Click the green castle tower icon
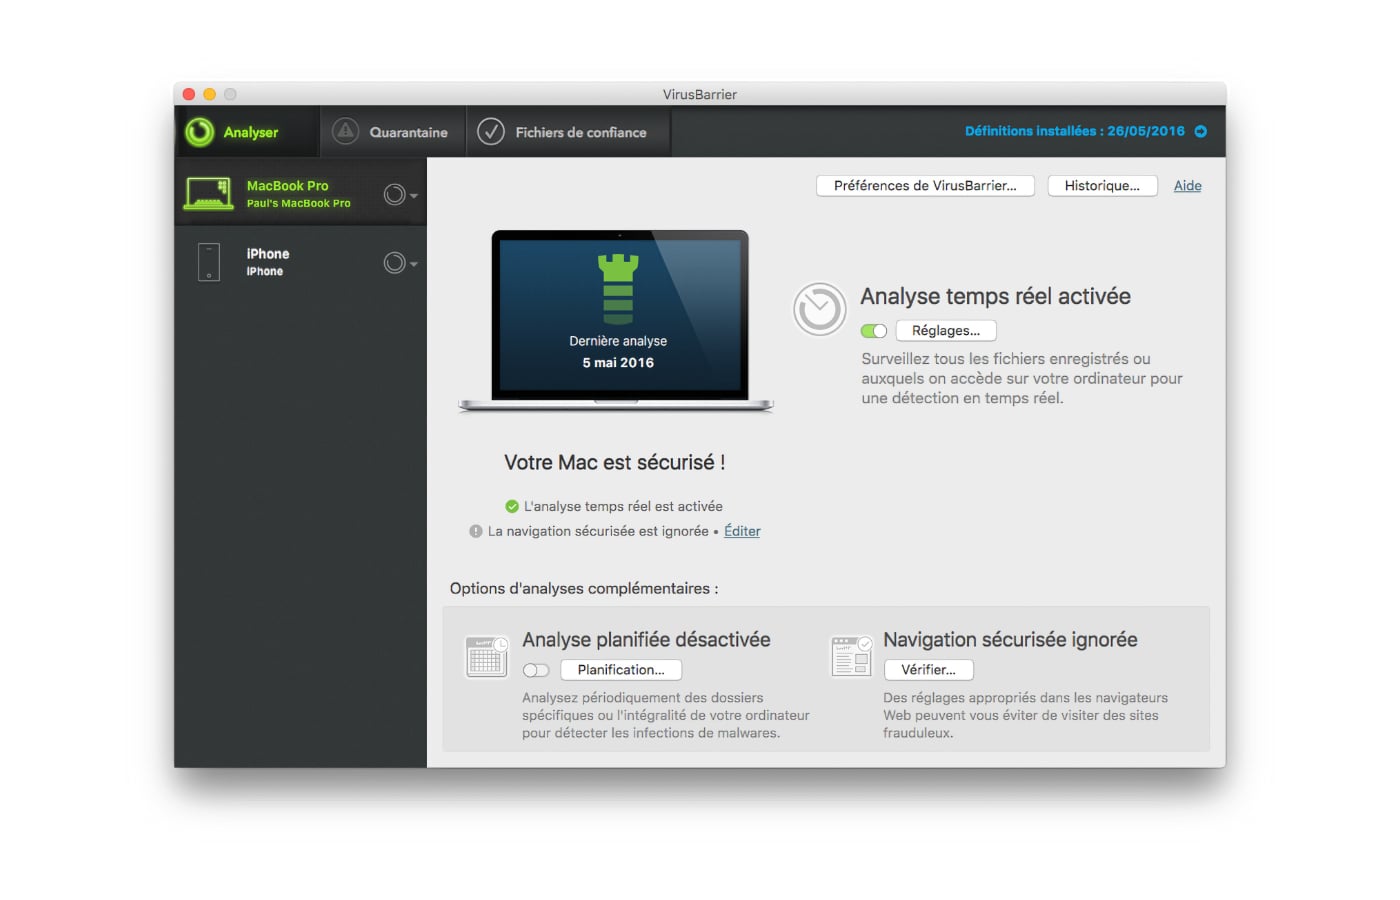This screenshot has height=900, width=1400. tap(618, 289)
